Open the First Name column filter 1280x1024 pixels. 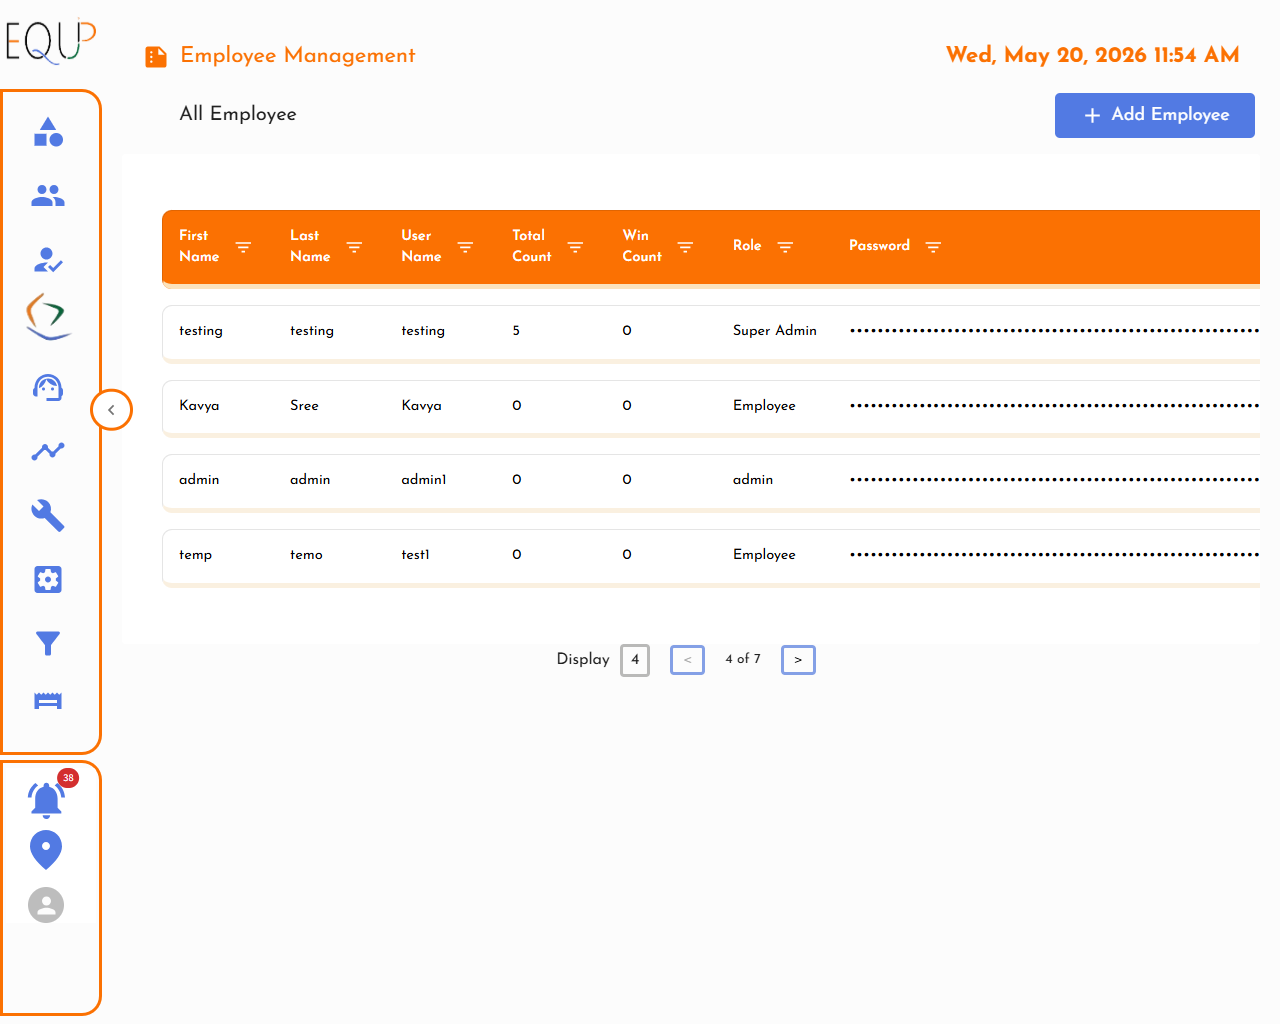243,247
